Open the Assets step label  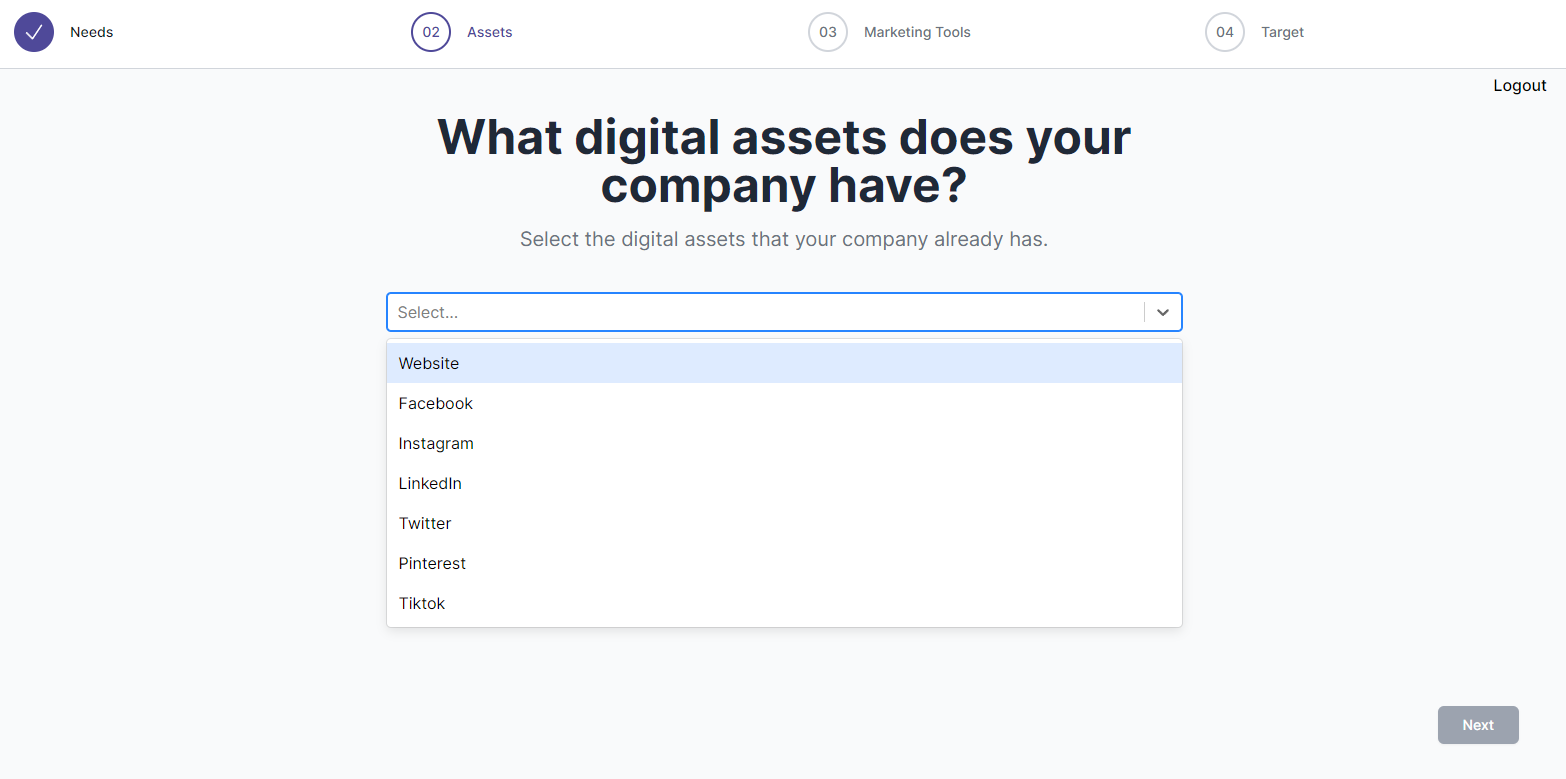click(x=490, y=32)
